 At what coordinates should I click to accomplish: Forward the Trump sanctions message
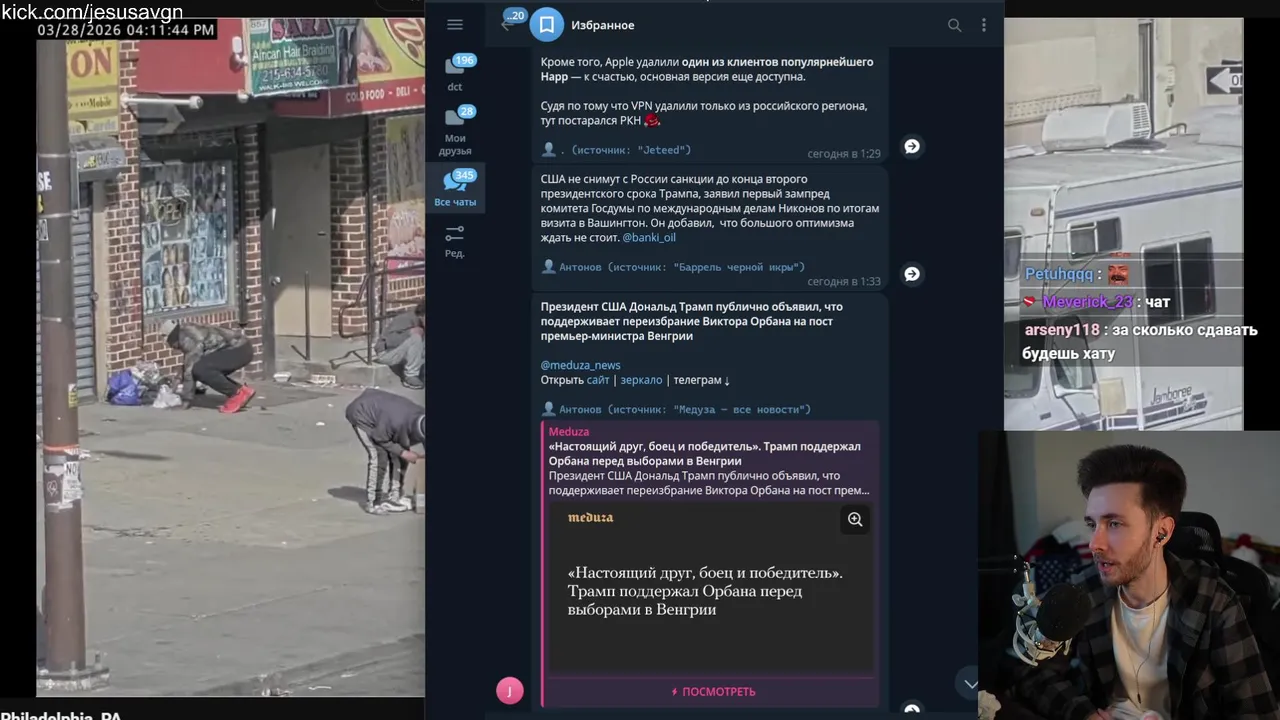(x=912, y=274)
